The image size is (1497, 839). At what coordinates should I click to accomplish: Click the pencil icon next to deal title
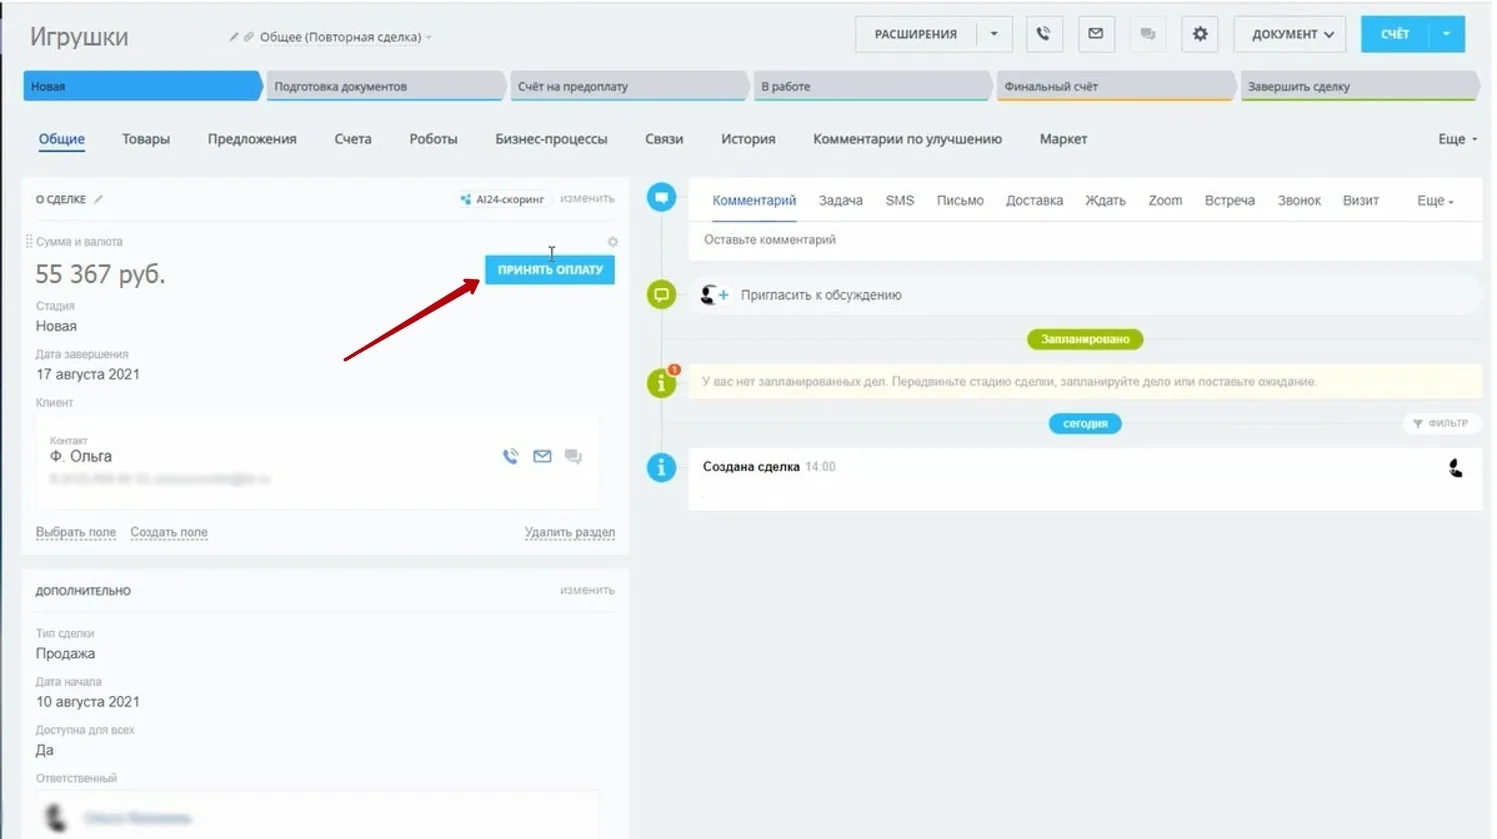pyautogui.click(x=234, y=37)
